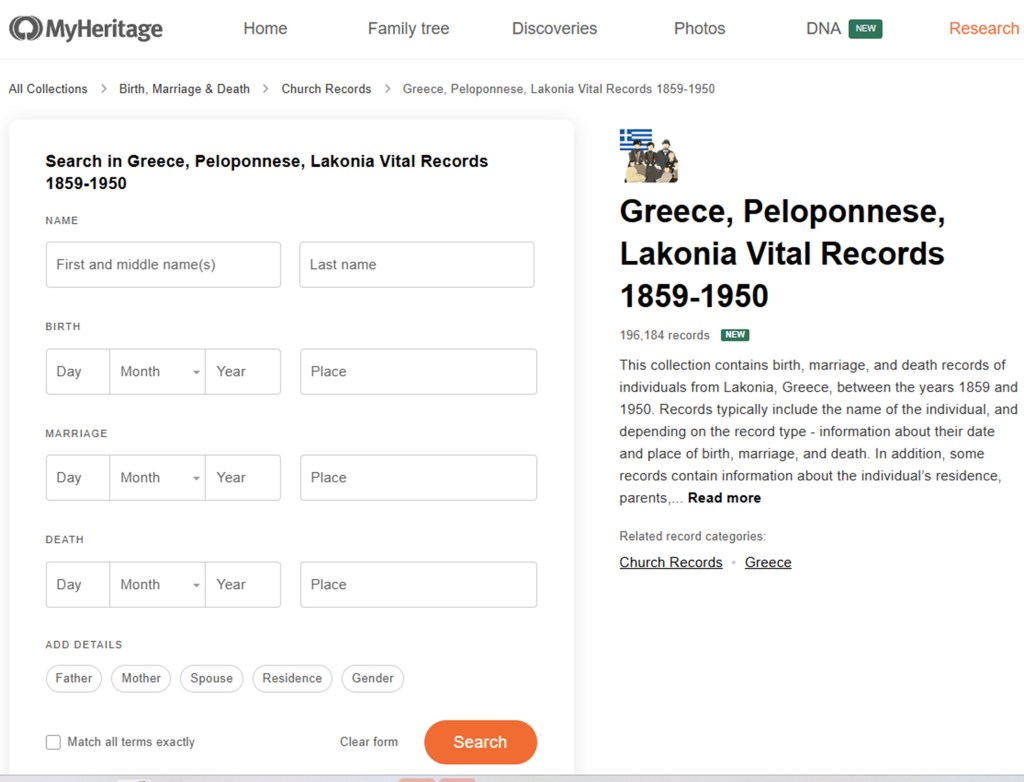Open the Birth Month dropdown

[158, 372]
